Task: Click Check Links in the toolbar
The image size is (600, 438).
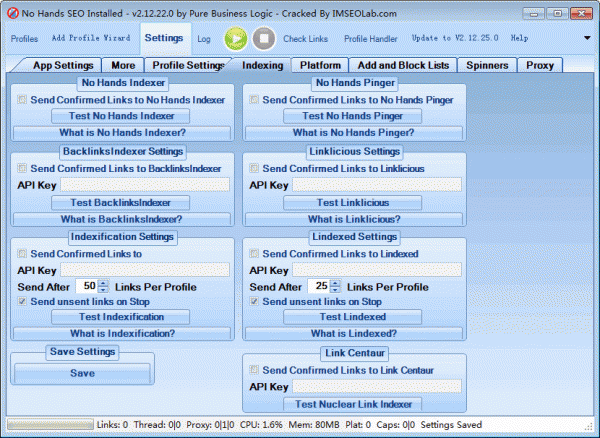Action: [305, 39]
